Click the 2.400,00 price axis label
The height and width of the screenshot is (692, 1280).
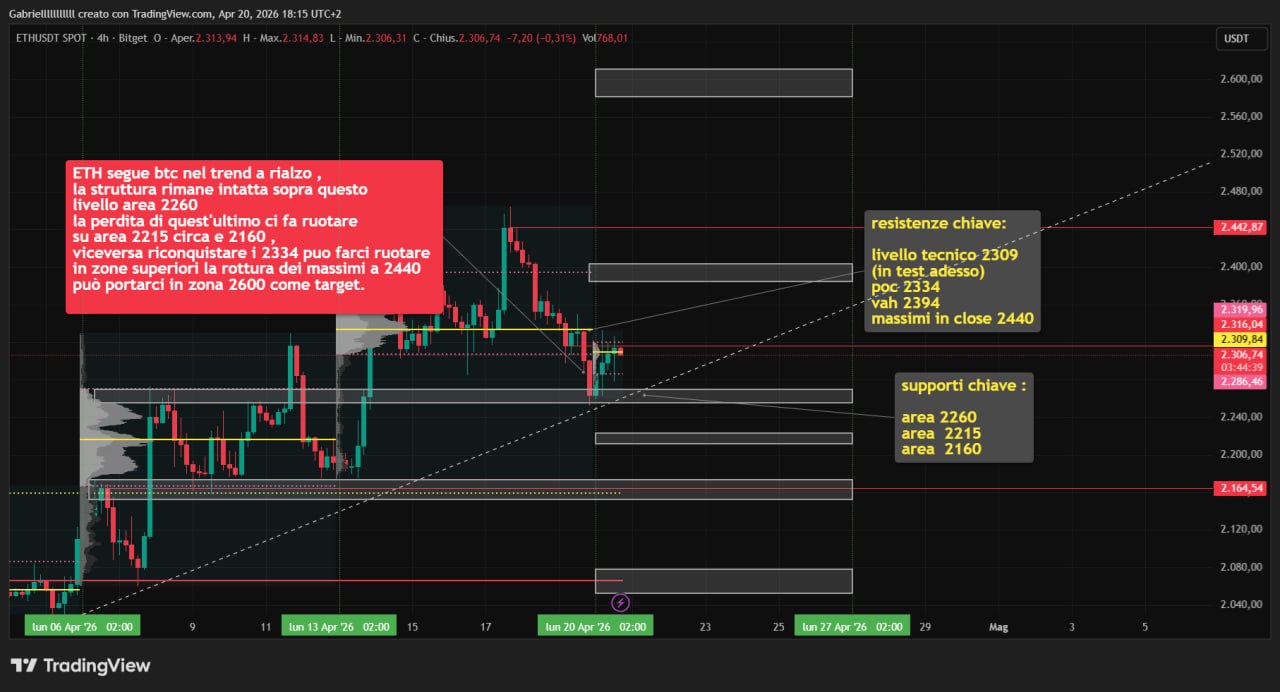click(x=1240, y=266)
